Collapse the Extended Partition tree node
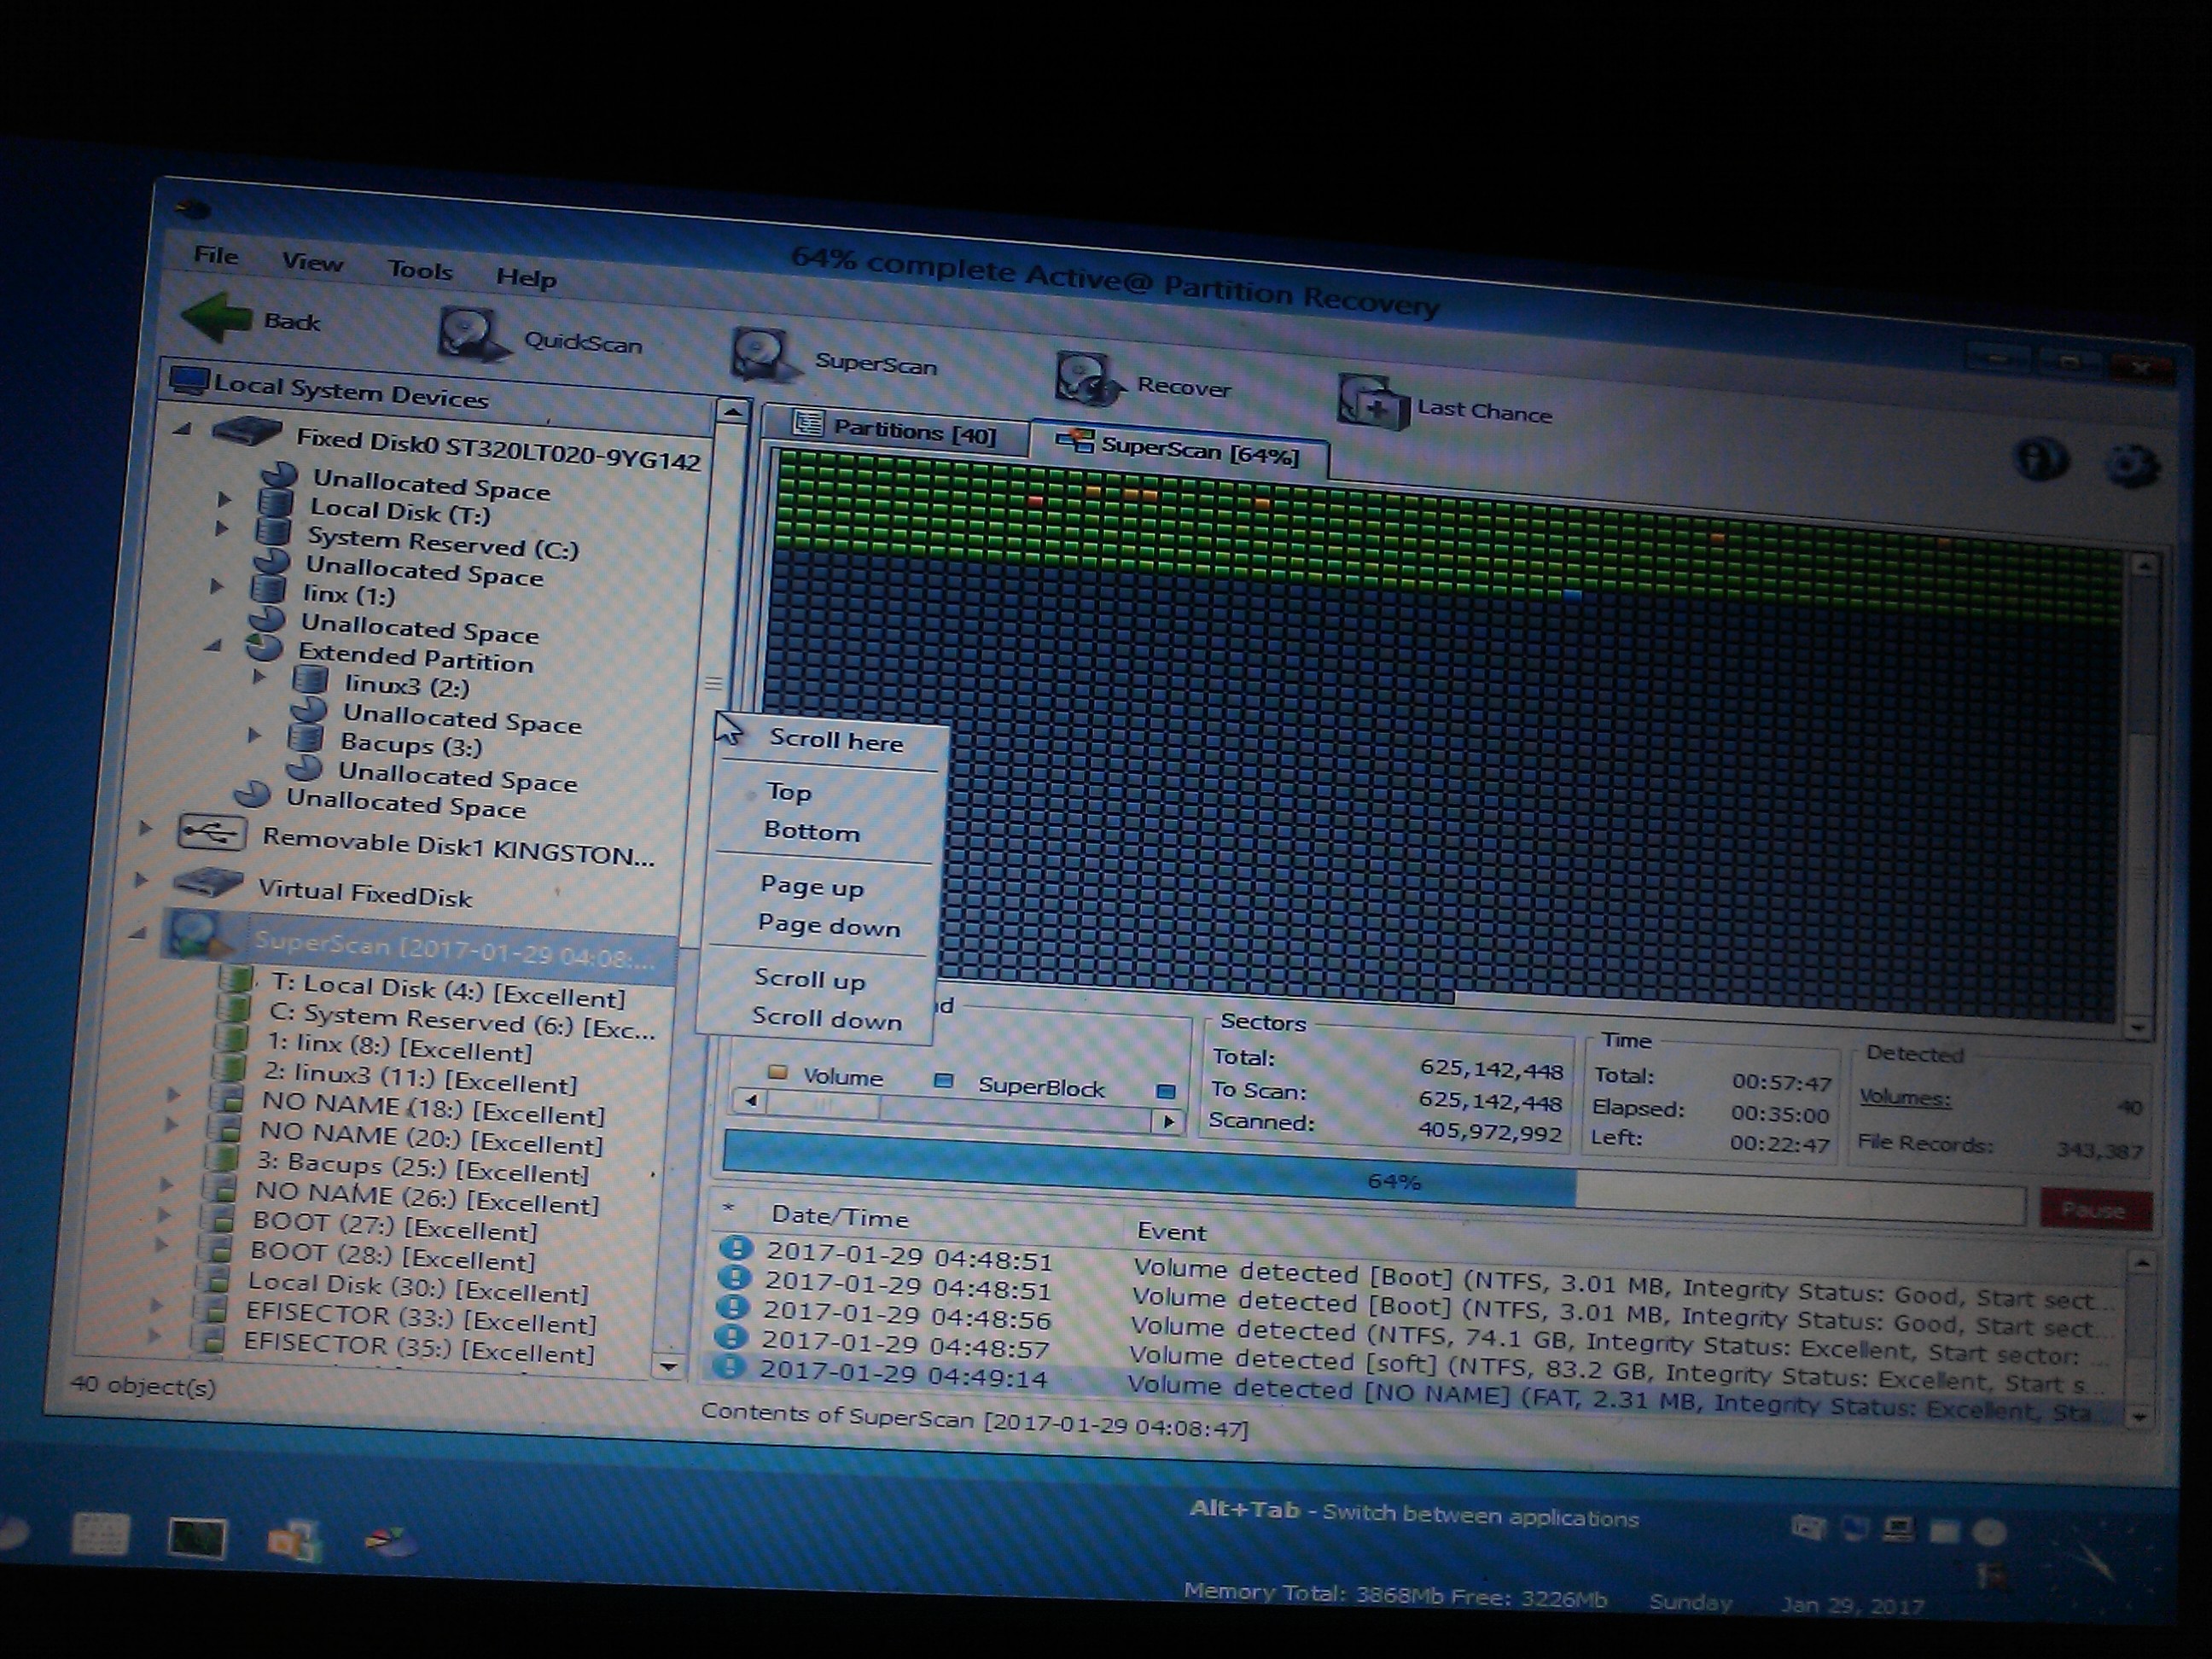 tap(213, 646)
